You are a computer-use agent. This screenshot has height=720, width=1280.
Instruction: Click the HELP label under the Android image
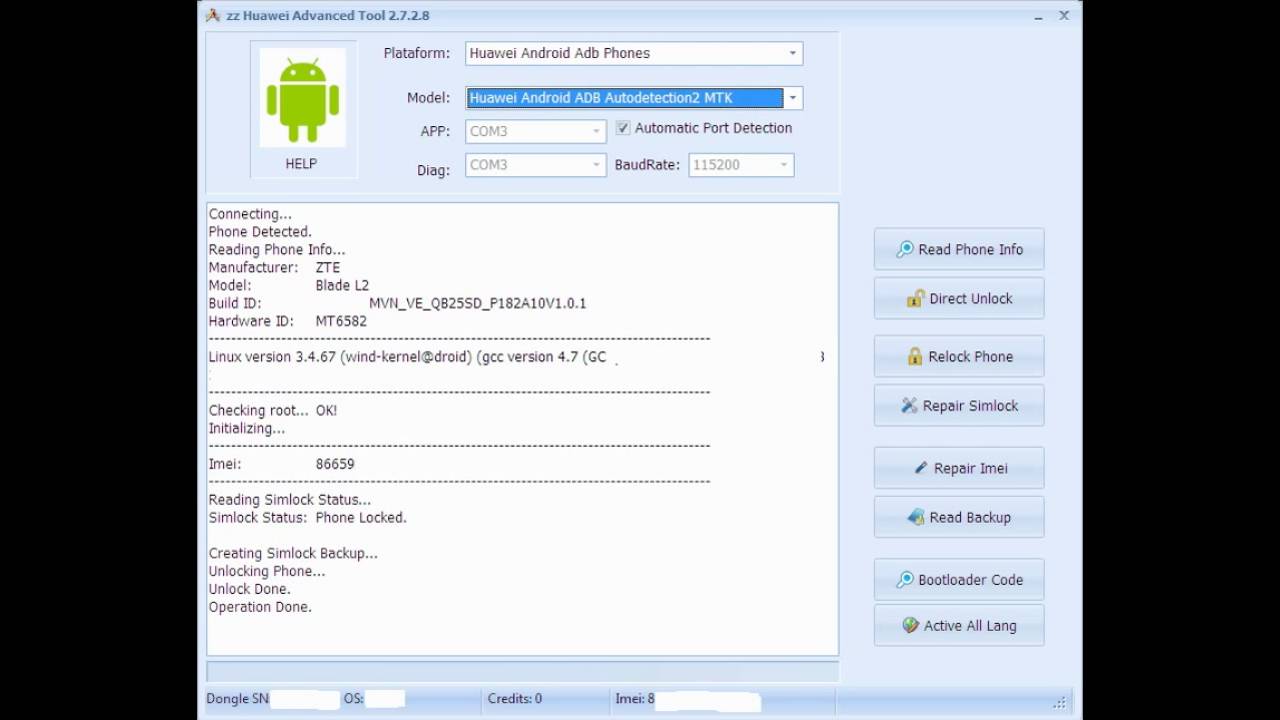(x=301, y=164)
